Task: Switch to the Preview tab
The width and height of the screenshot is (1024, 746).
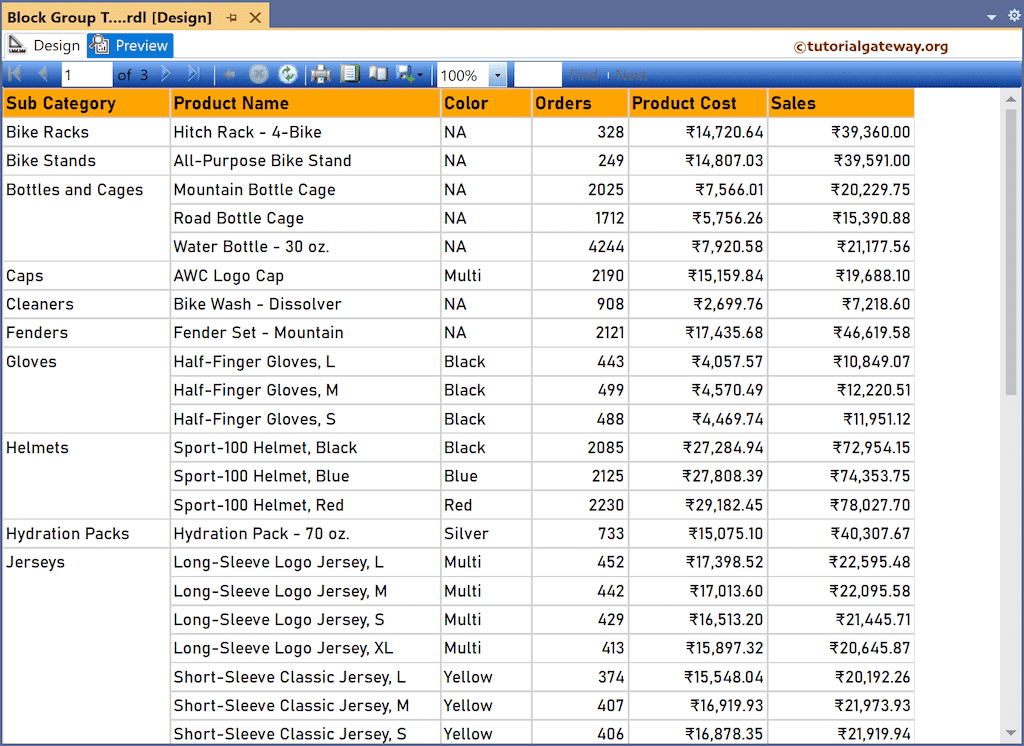Action: pyautogui.click(x=129, y=45)
